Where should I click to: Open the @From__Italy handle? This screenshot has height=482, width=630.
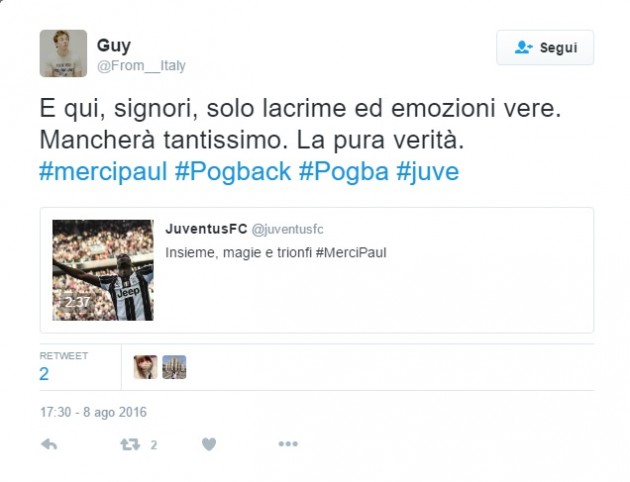(141, 65)
